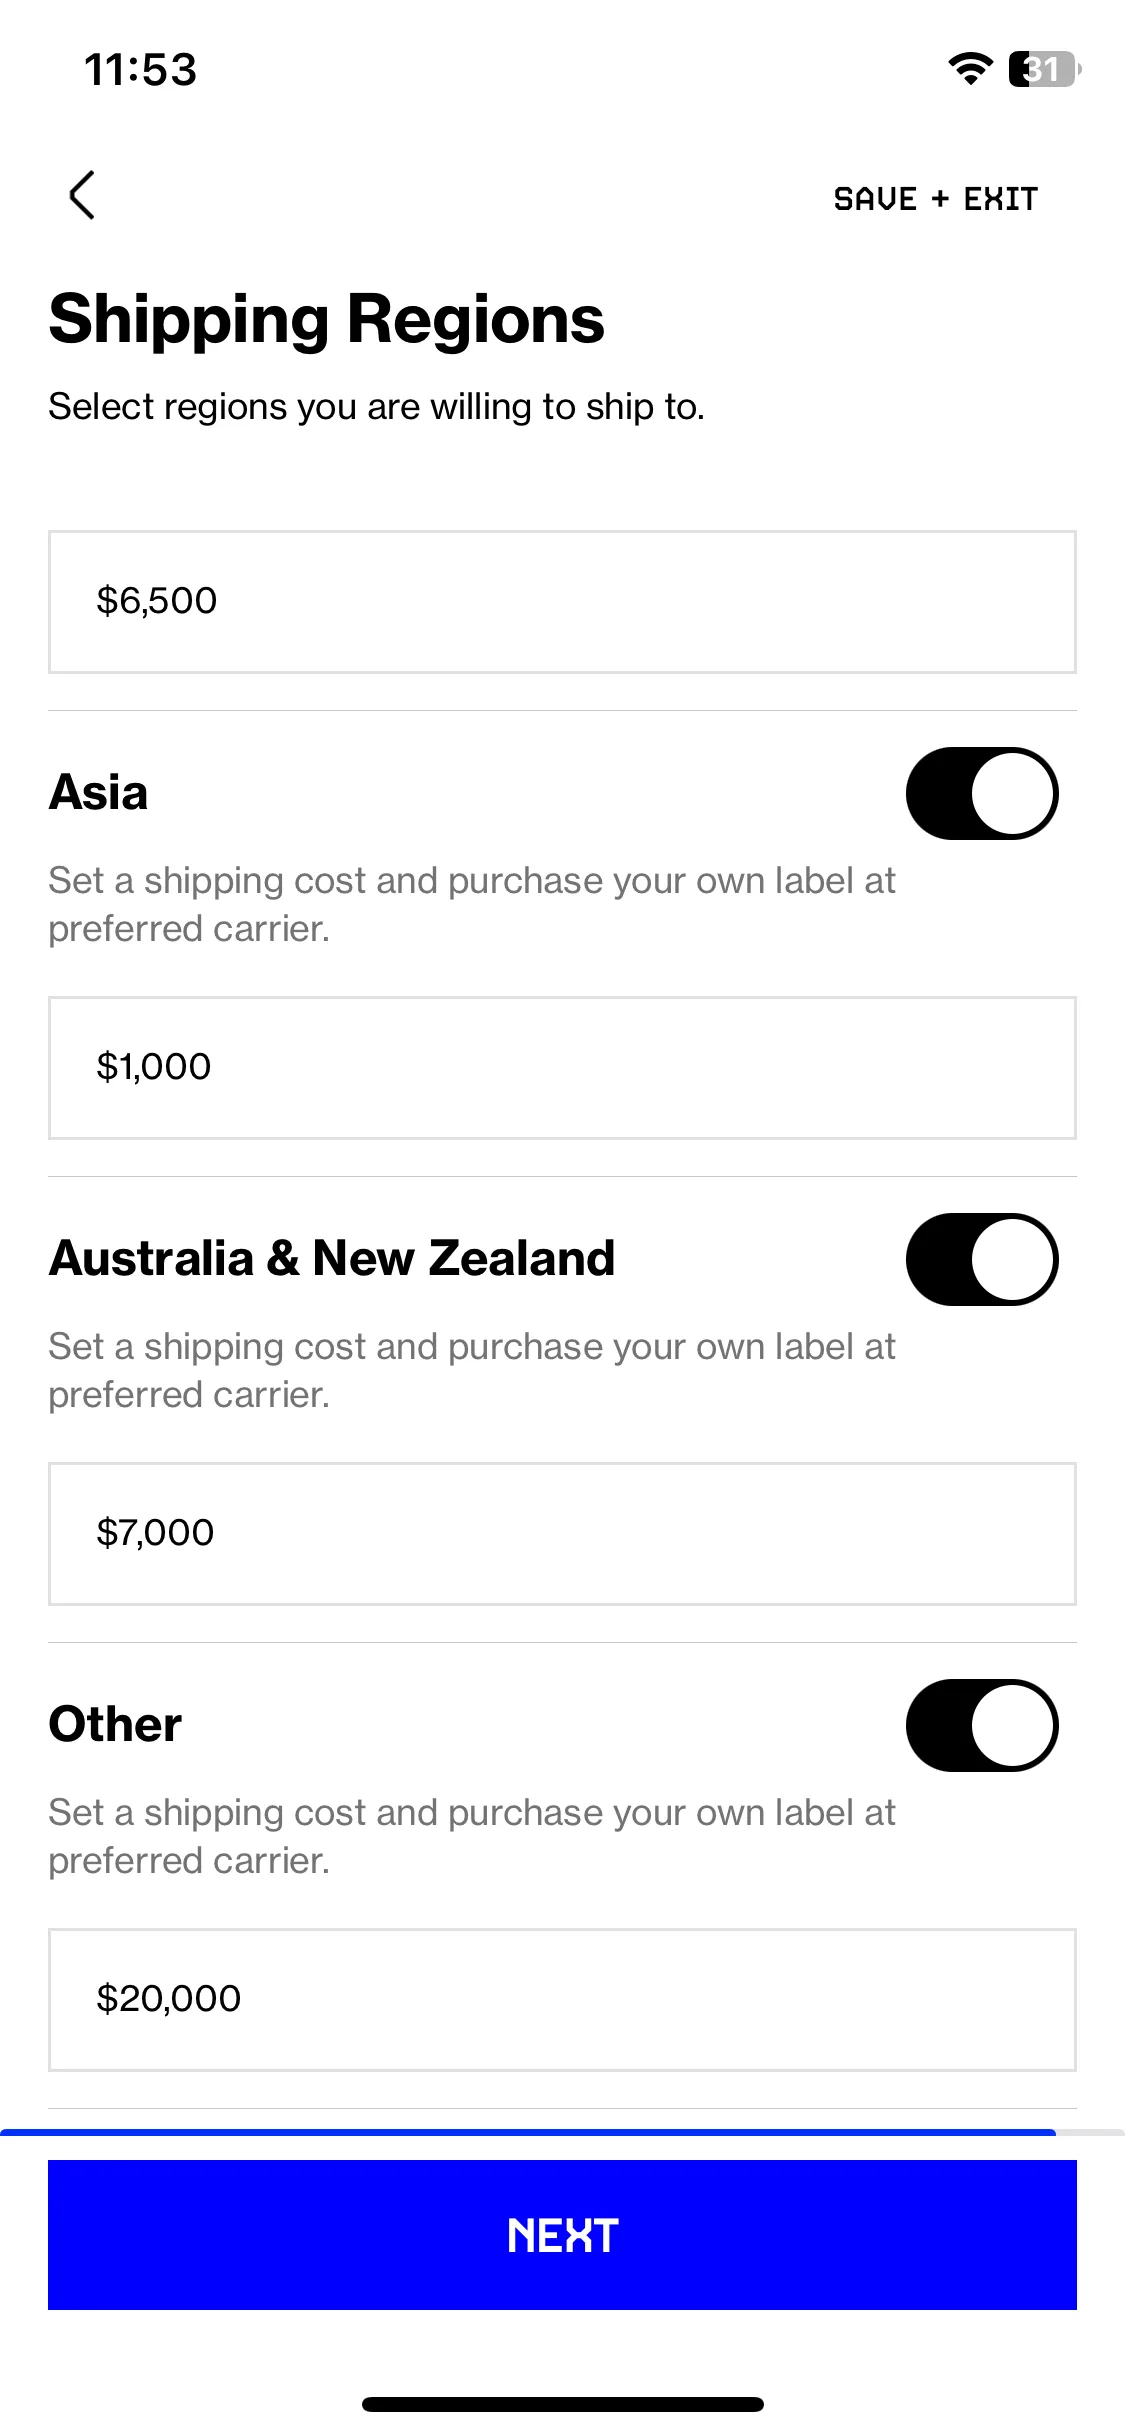Edit the $1,000 Asia shipping cost
The height and width of the screenshot is (2436, 1125).
pos(562,1068)
